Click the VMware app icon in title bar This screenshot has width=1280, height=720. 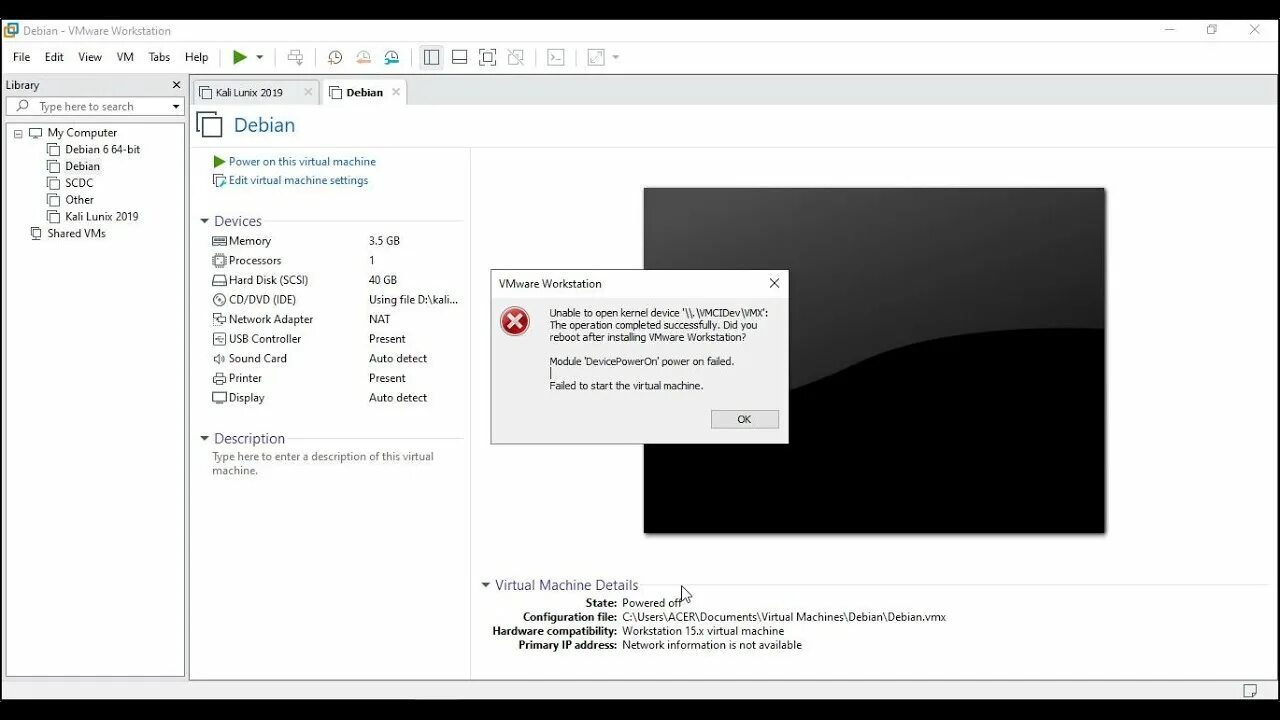[11, 30]
